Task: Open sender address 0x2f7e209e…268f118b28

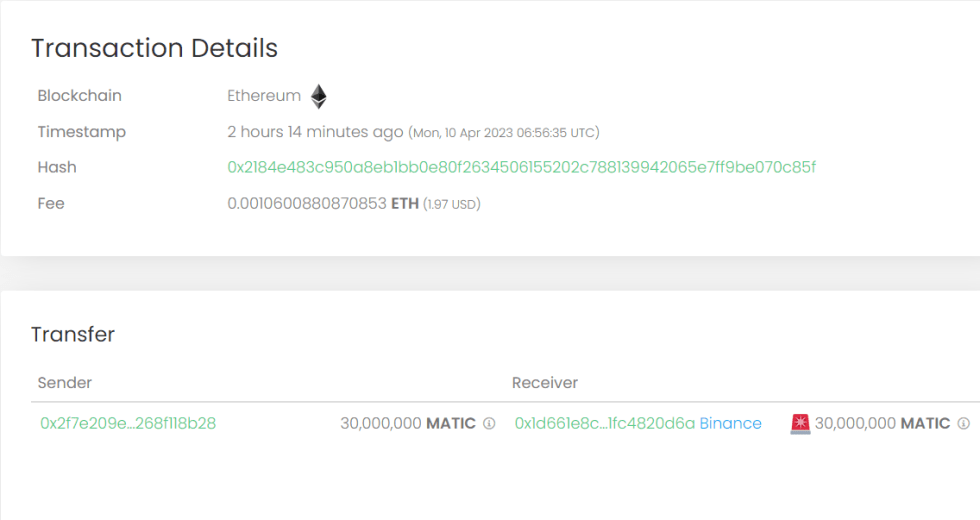Action: (128, 424)
